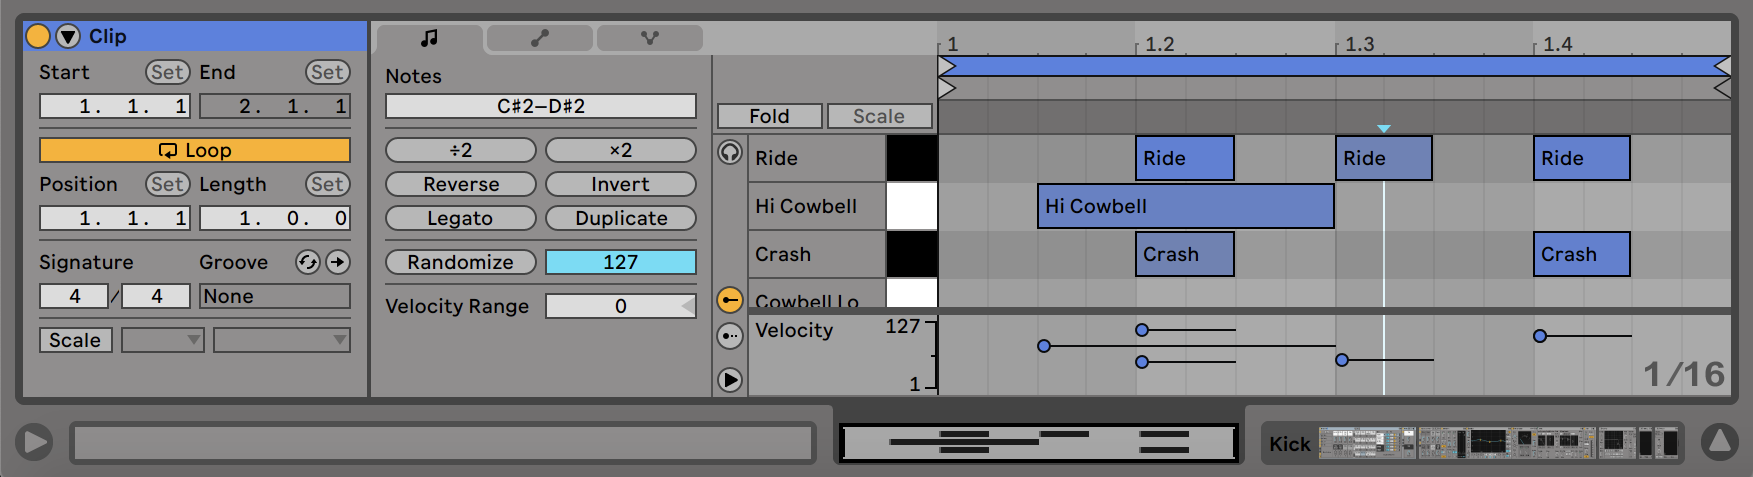The width and height of the screenshot is (1753, 477).
Task: Click the Randomize button
Action: tap(461, 262)
